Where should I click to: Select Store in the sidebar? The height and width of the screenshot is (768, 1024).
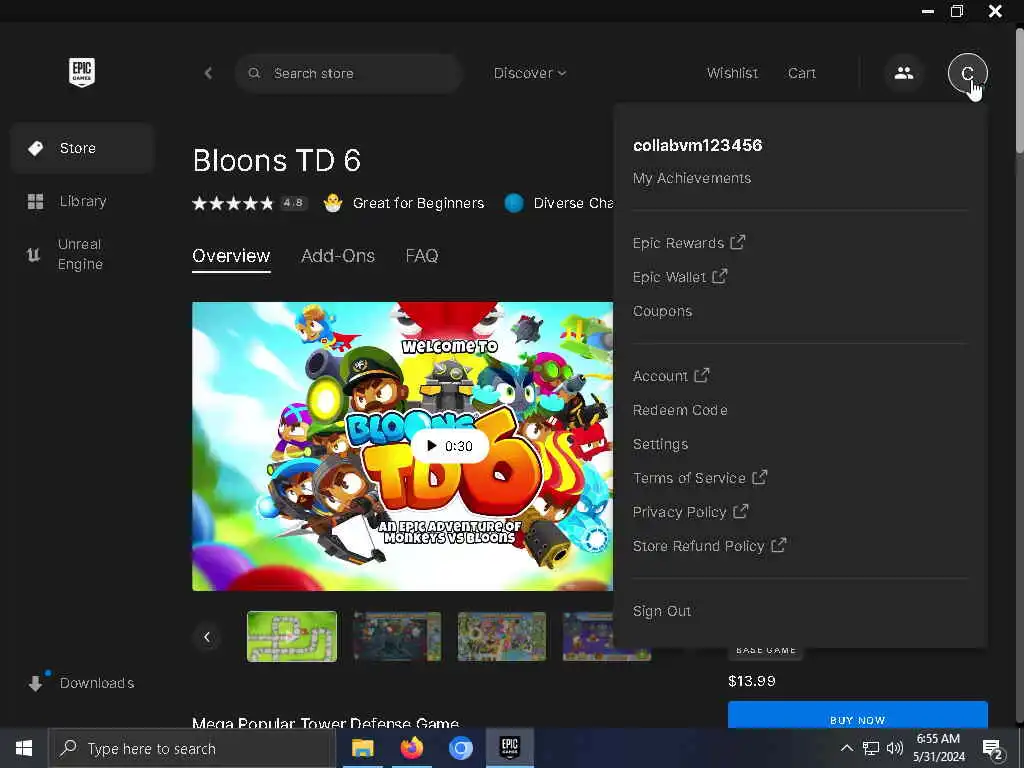pyautogui.click(x=82, y=148)
